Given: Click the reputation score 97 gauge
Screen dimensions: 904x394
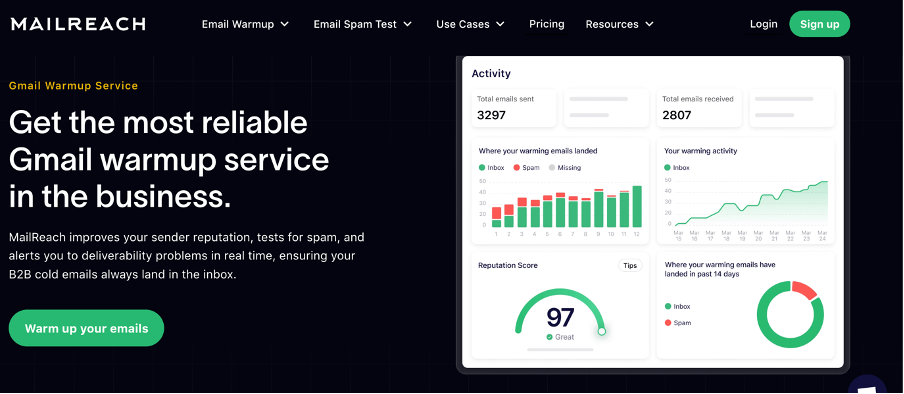Looking at the screenshot, I should (560, 316).
